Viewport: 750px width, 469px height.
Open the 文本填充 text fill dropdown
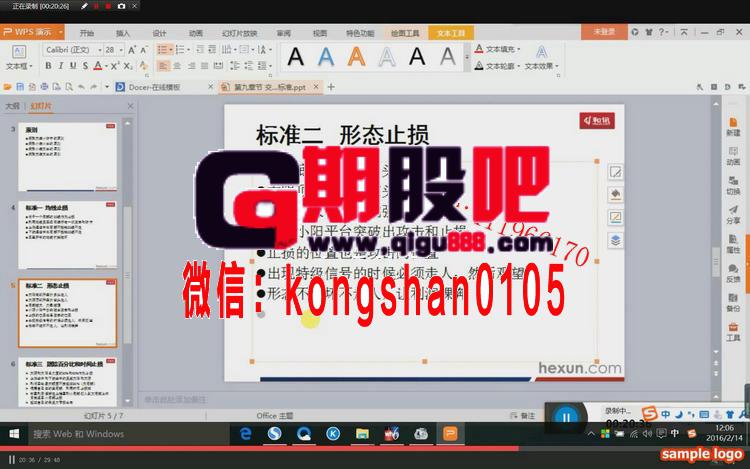click(x=497, y=49)
